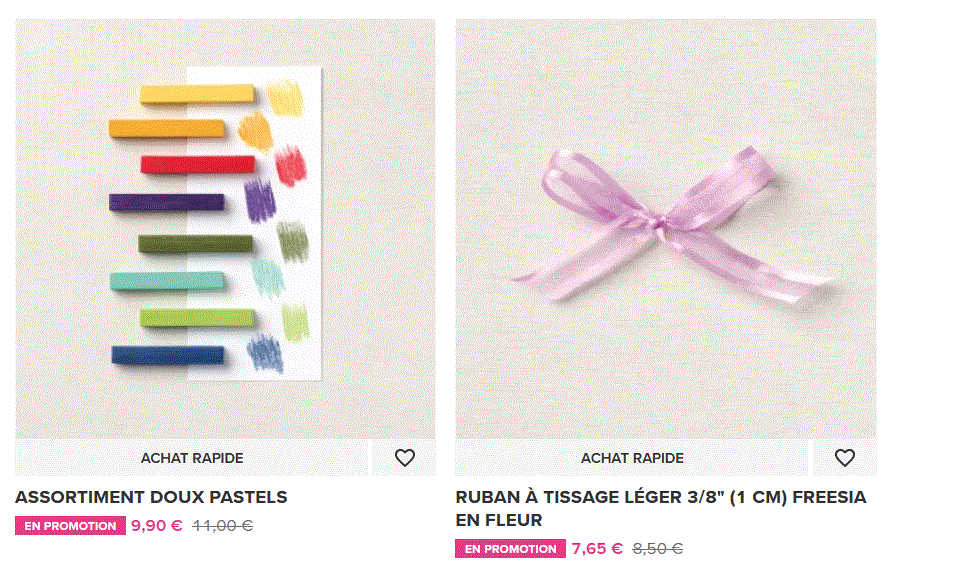Click heart icon for Freesia ribbon
957x573 pixels.
coord(845,458)
